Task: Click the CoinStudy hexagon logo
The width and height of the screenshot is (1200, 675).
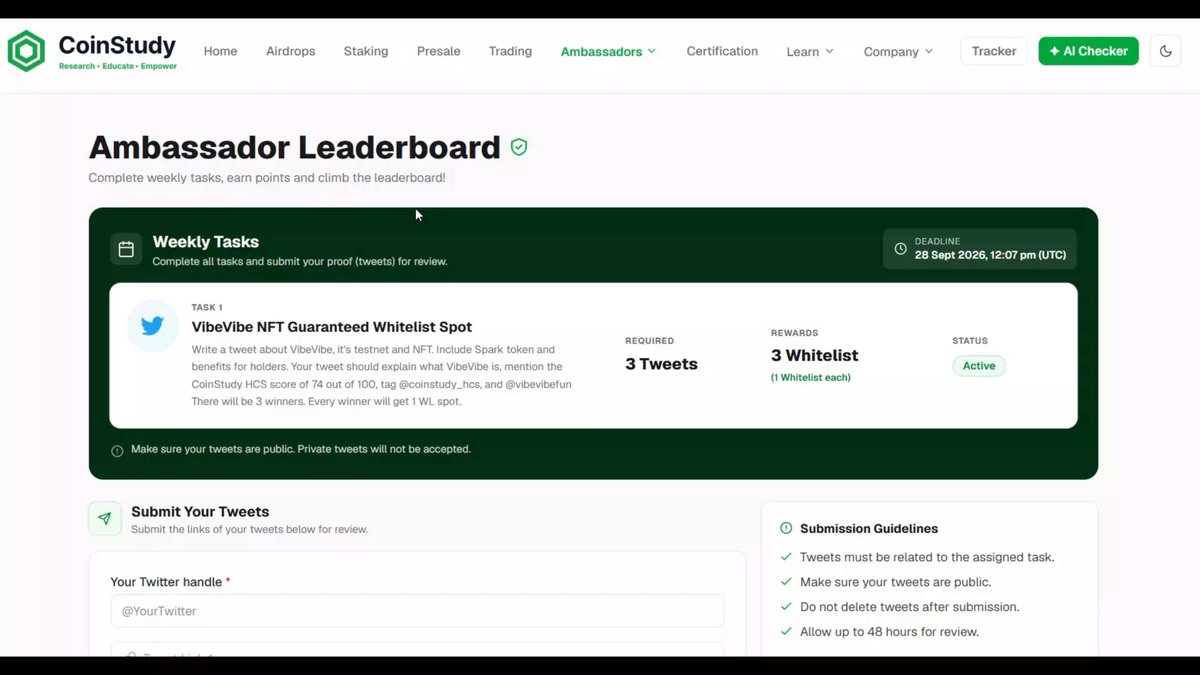Action: click(x=26, y=51)
